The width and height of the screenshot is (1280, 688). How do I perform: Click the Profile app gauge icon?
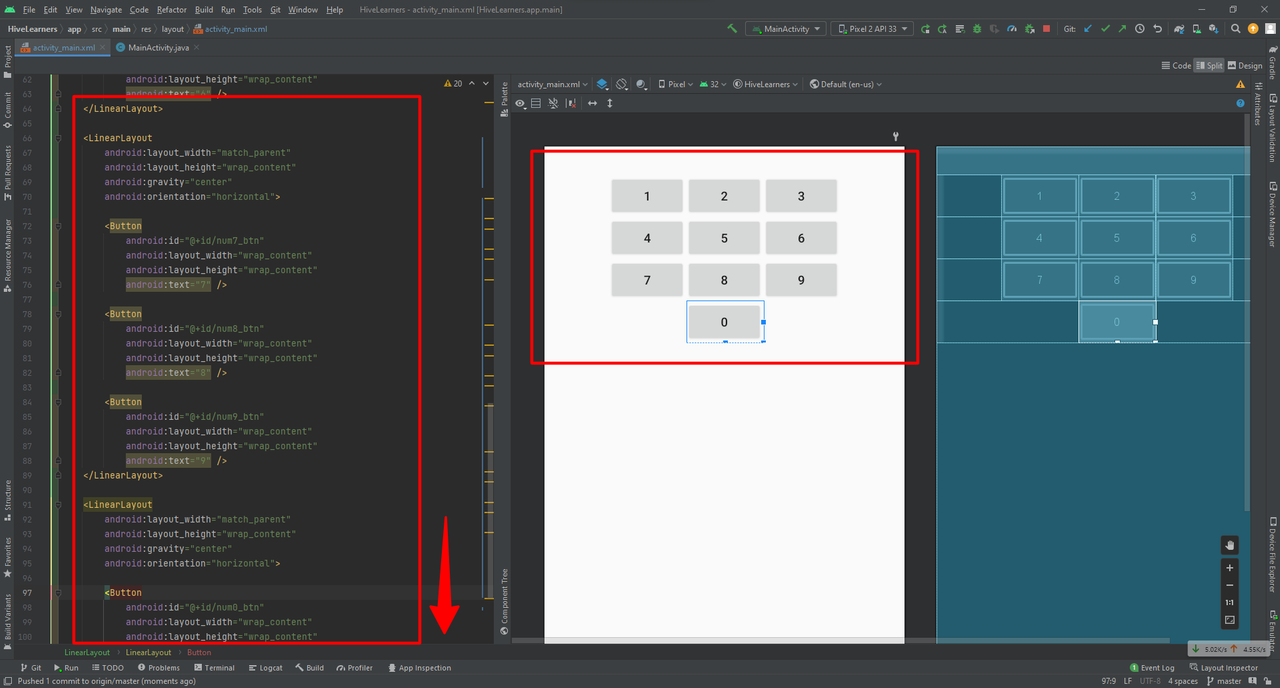pos(1011,29)
